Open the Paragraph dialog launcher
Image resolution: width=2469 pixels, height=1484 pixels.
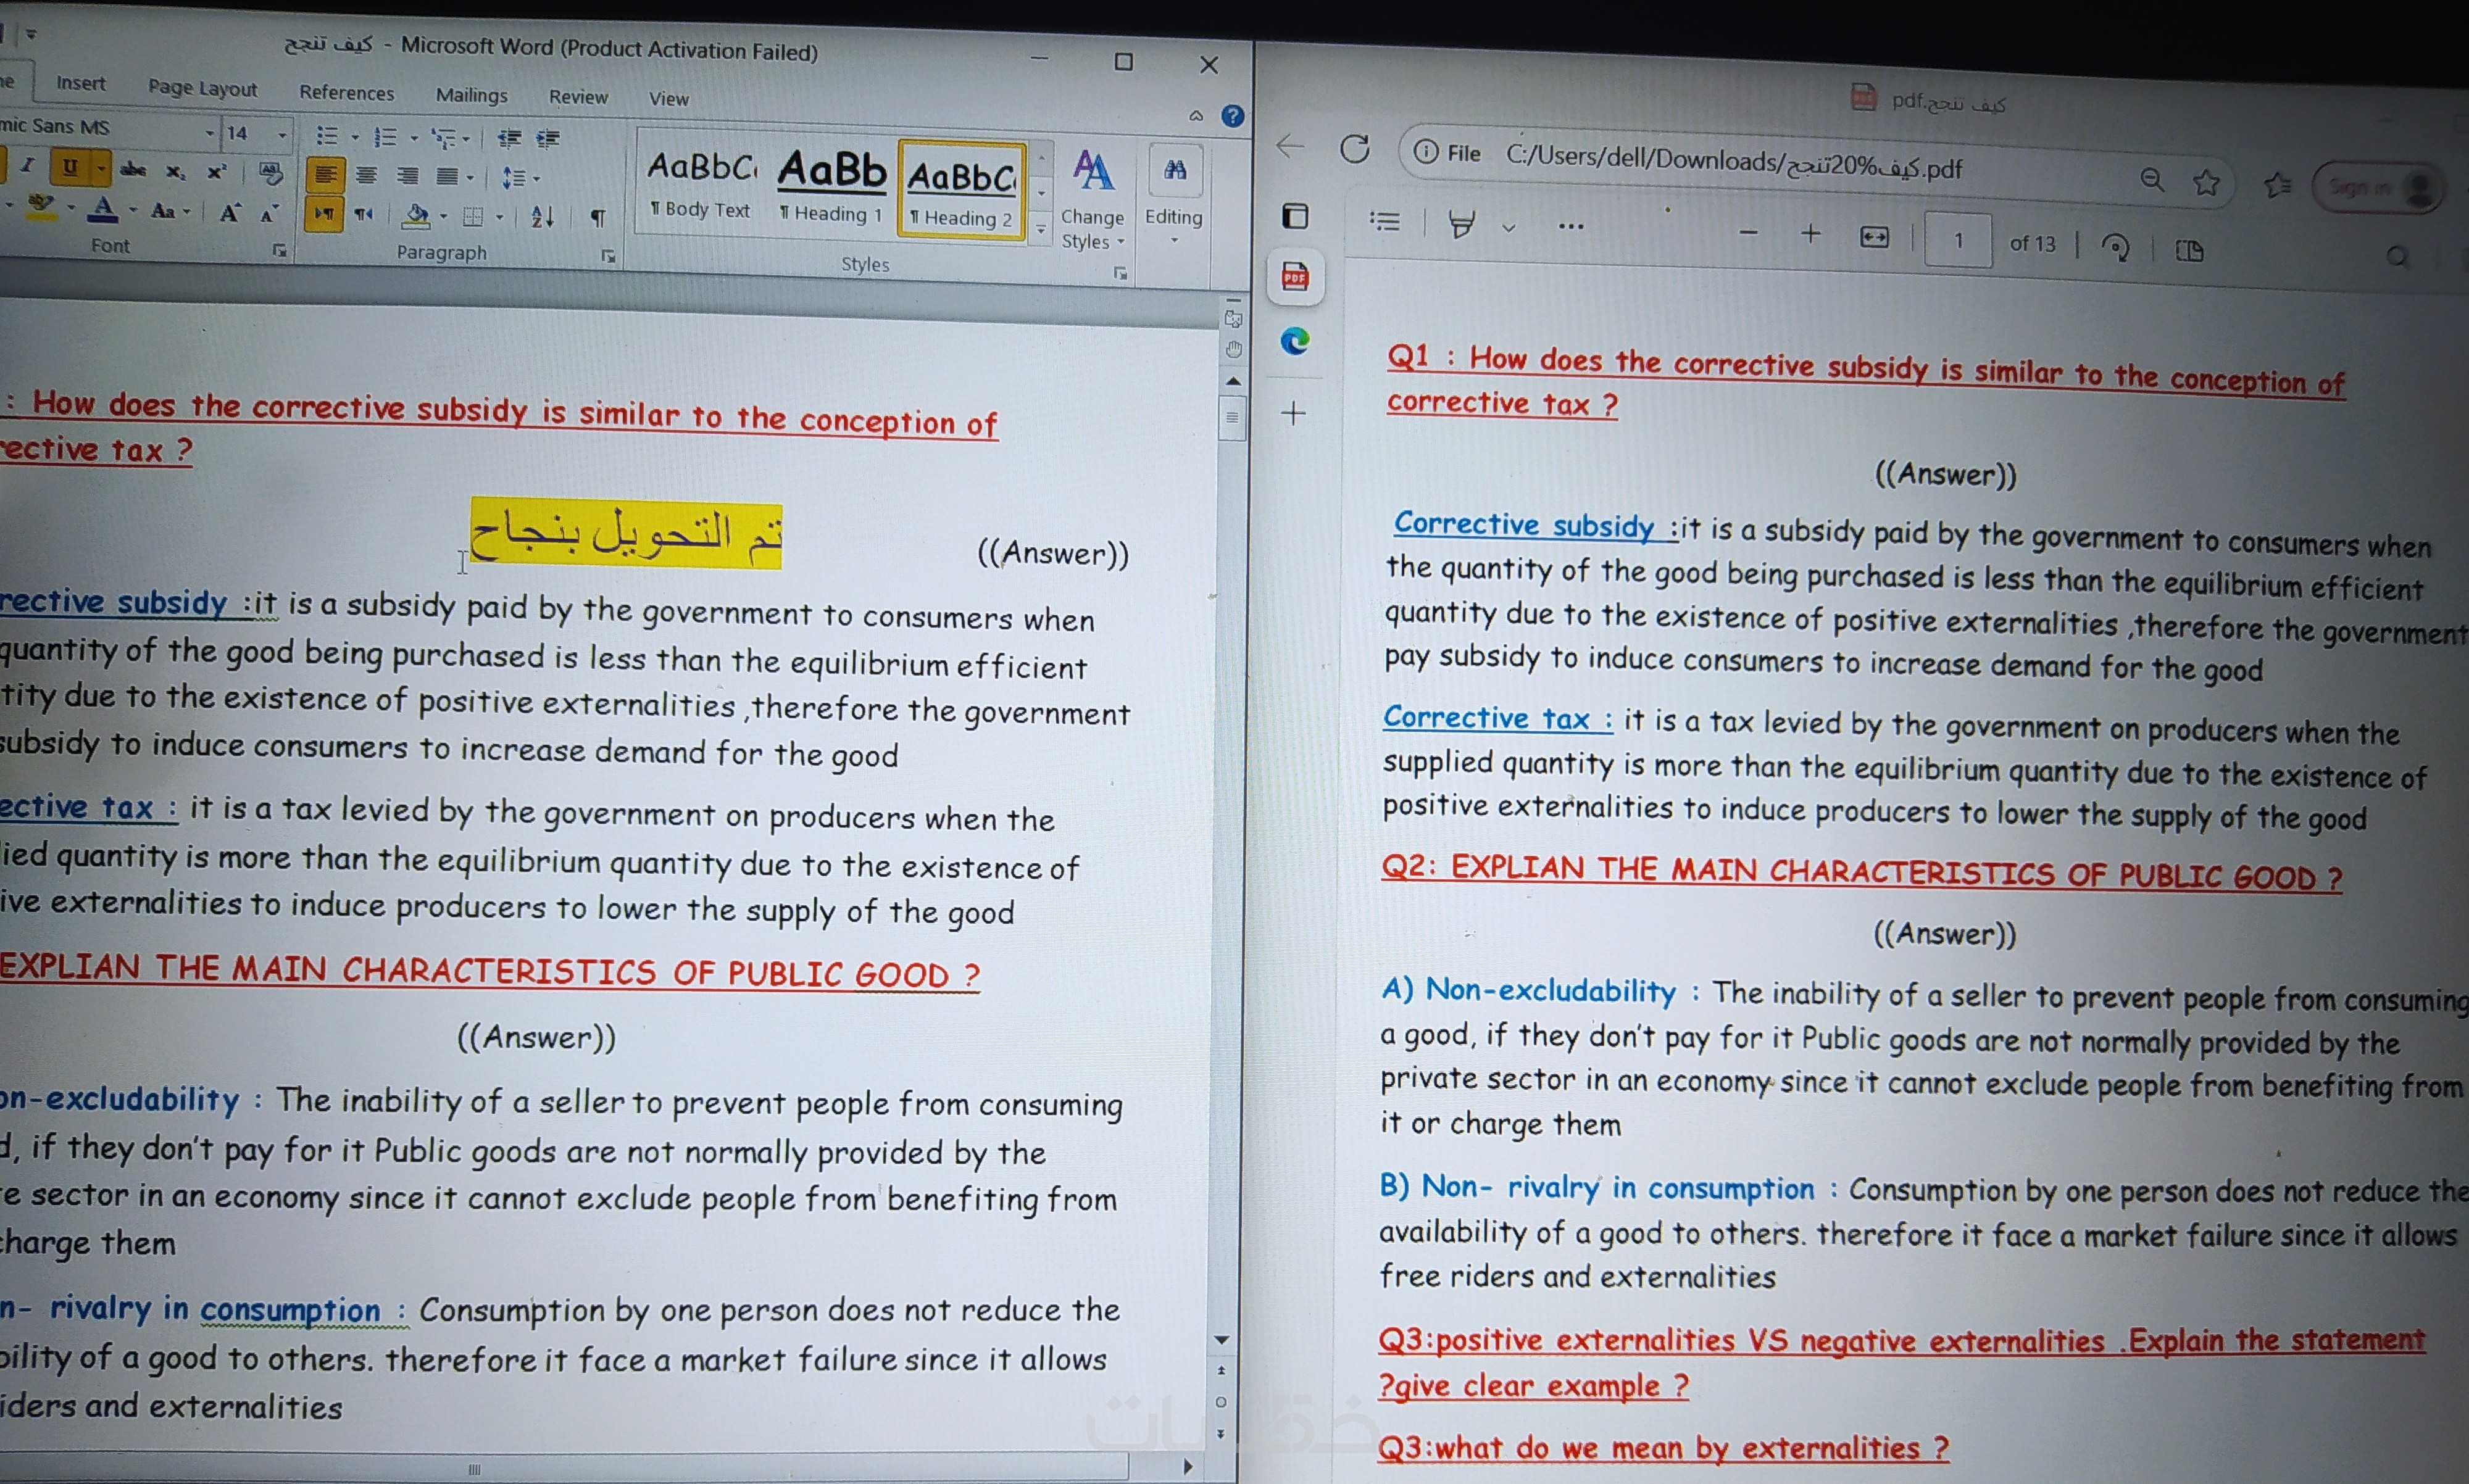[x=607, y=257]
